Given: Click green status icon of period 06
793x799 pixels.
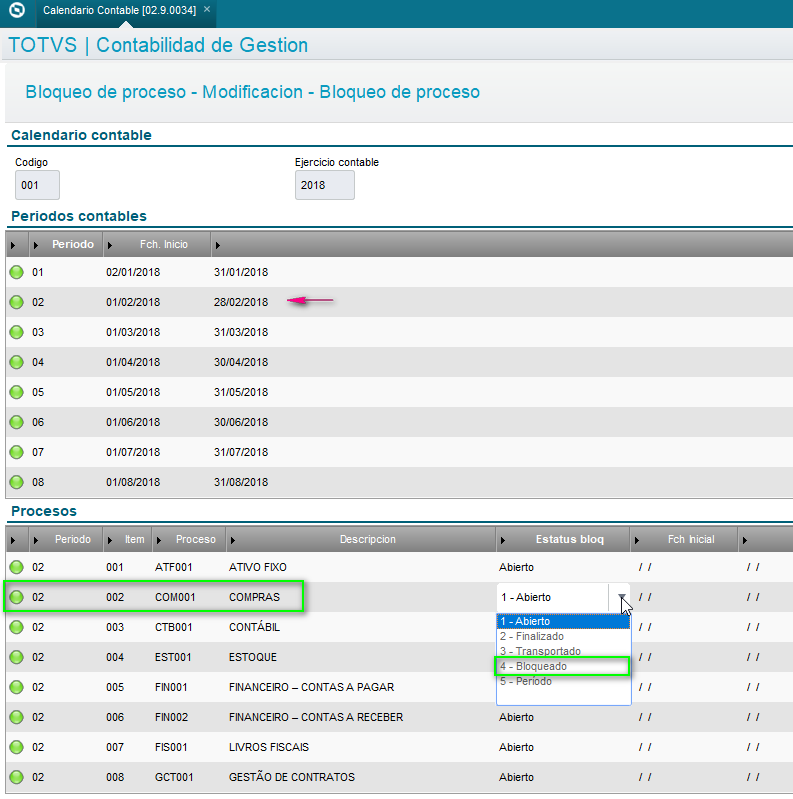Looking at the screenshot, I should (17, 422).
